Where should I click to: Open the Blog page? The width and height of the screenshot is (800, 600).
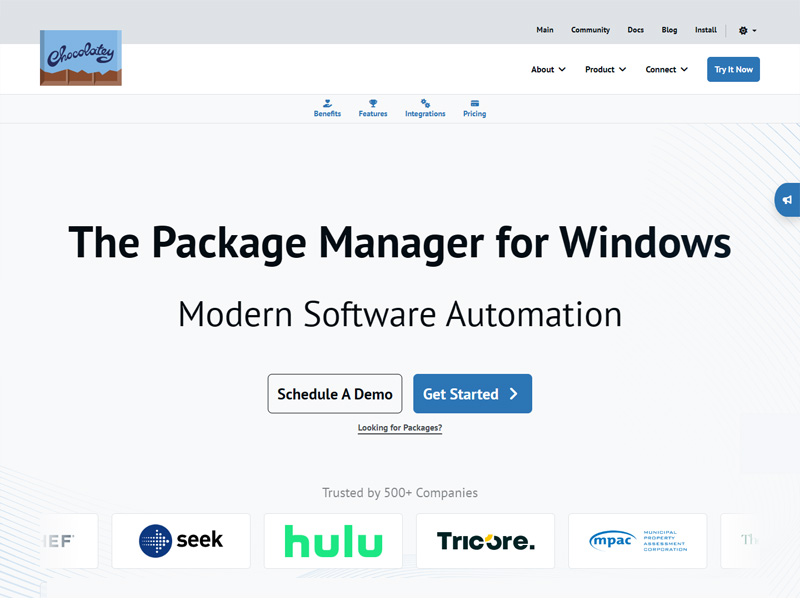(669, 30)
